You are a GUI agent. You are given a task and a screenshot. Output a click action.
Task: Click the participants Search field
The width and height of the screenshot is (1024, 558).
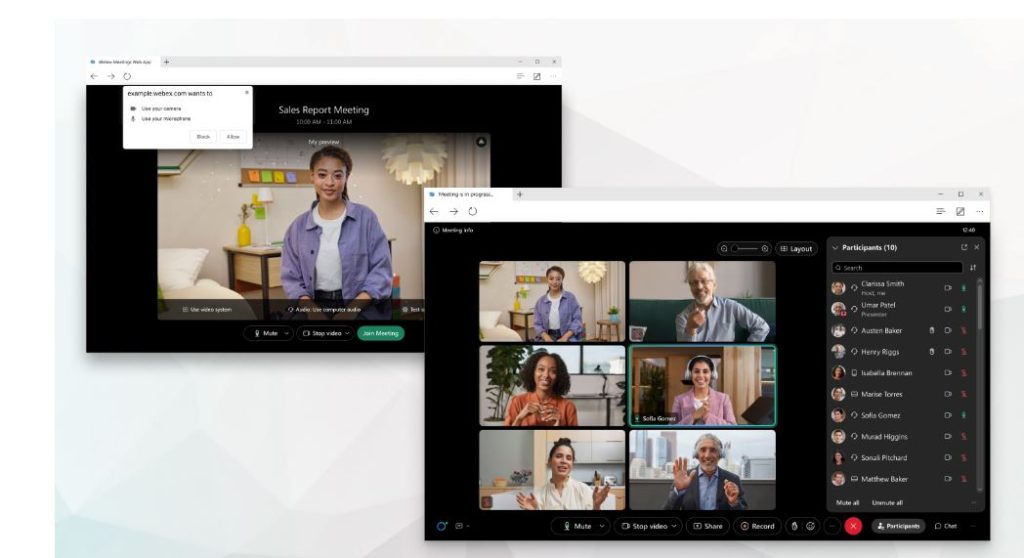(897, 268)
